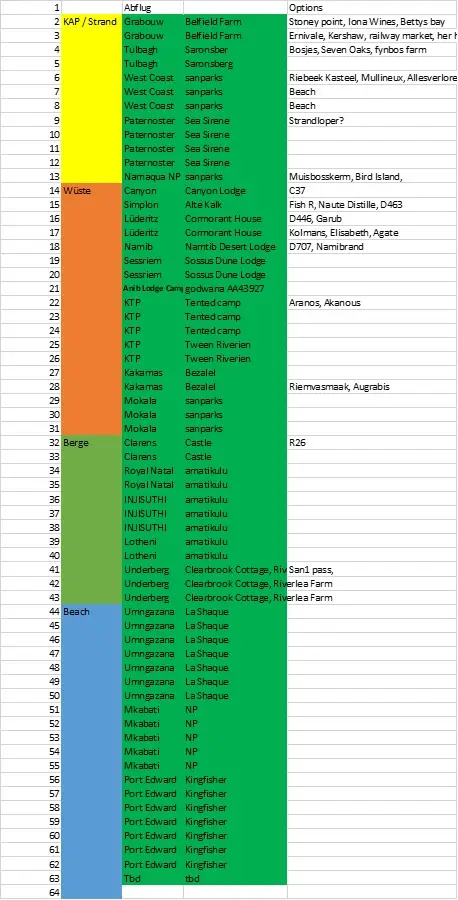This screenshot has width=458, height=900.
Task: Select the Riemvasmaak, Augrabis cell
Action: 372,386
